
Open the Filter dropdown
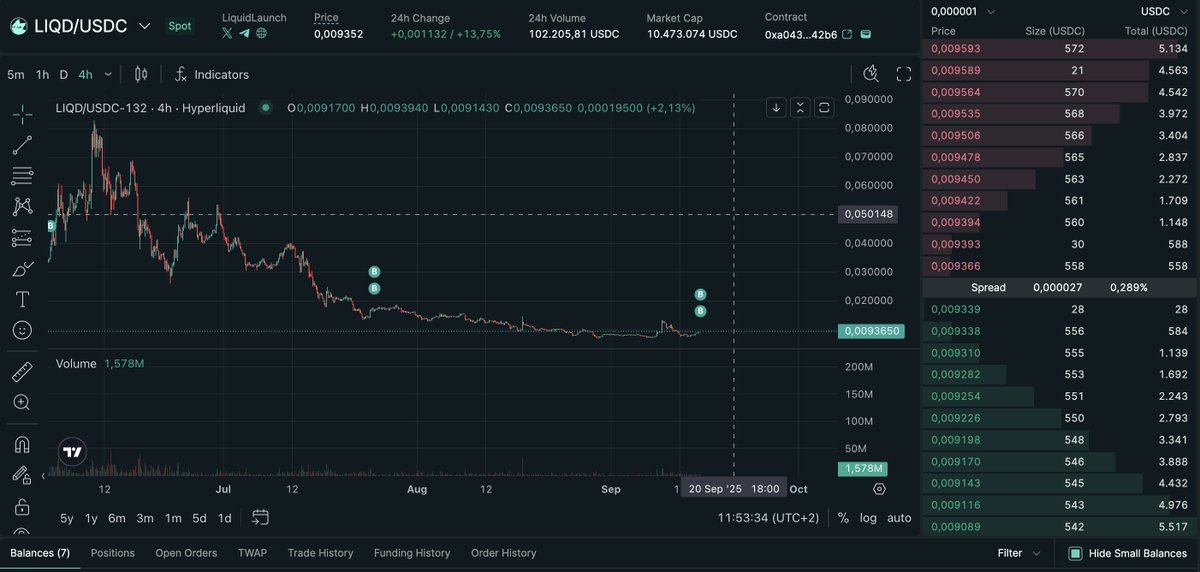pyautogui.click(x=1019, y=553)
